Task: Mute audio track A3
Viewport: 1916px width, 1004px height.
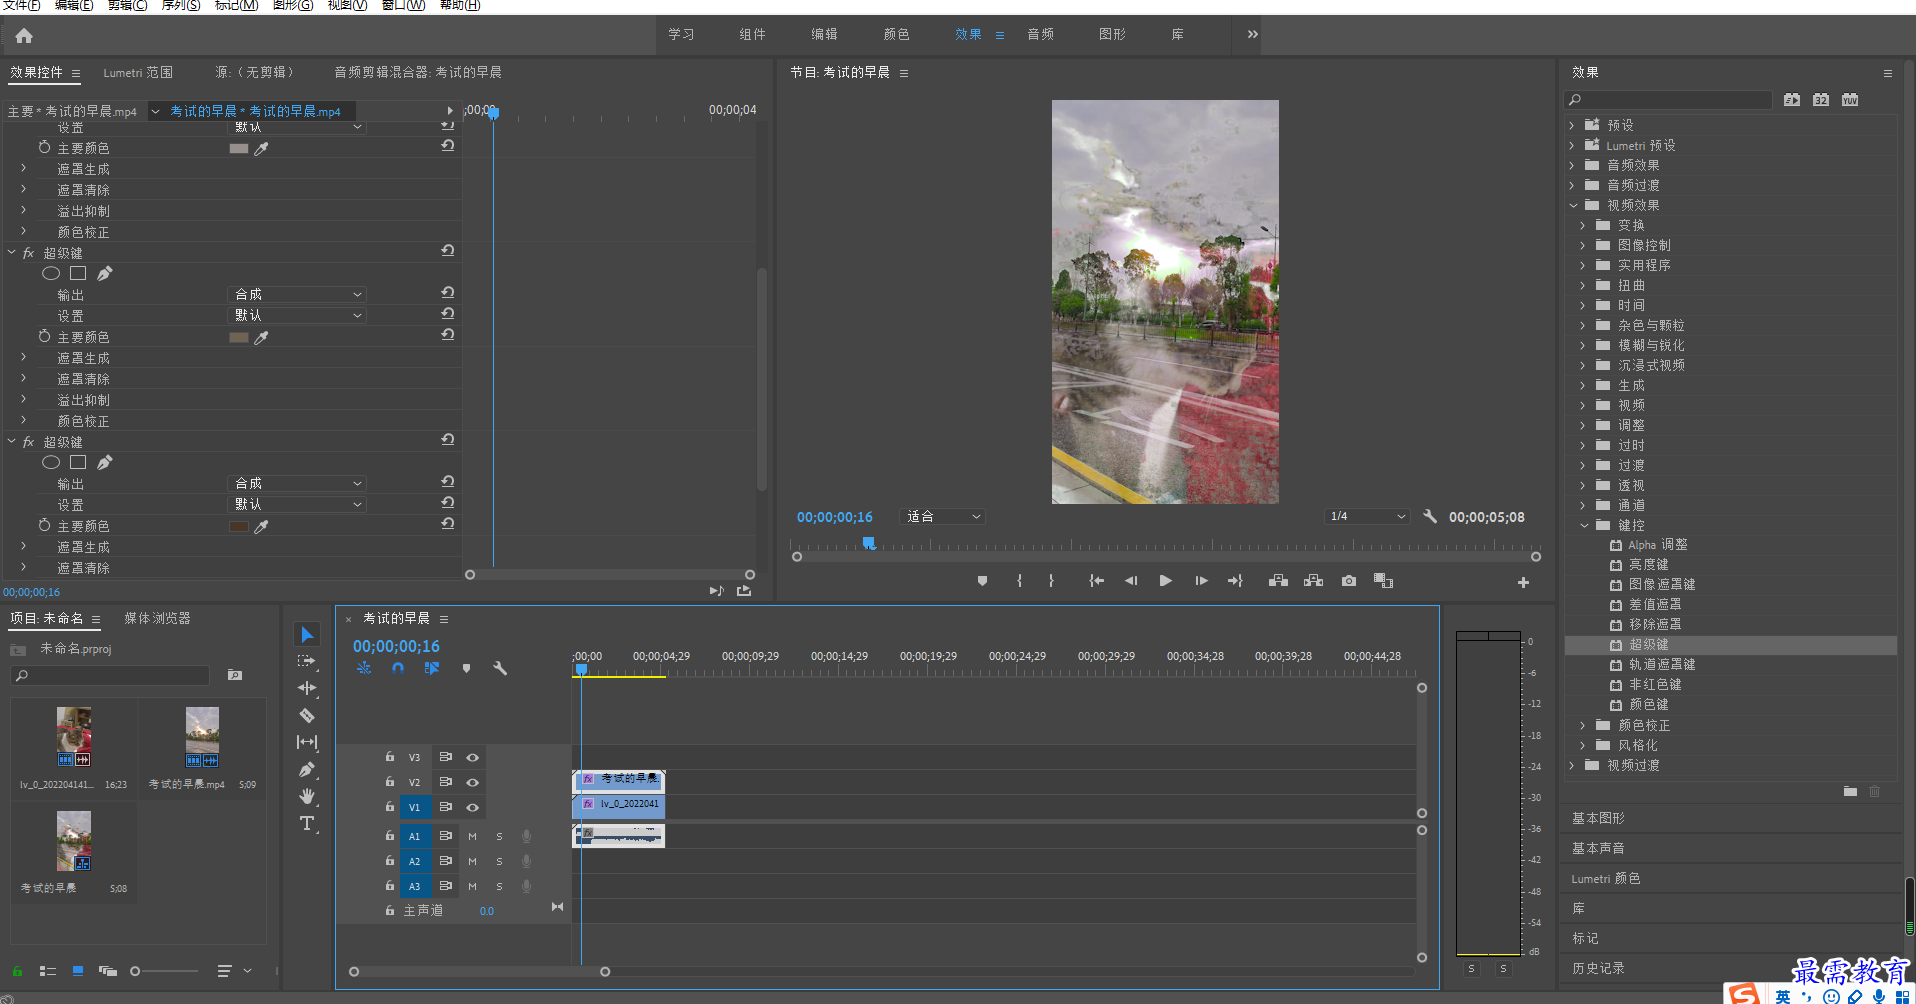Action: click(472, 886)
